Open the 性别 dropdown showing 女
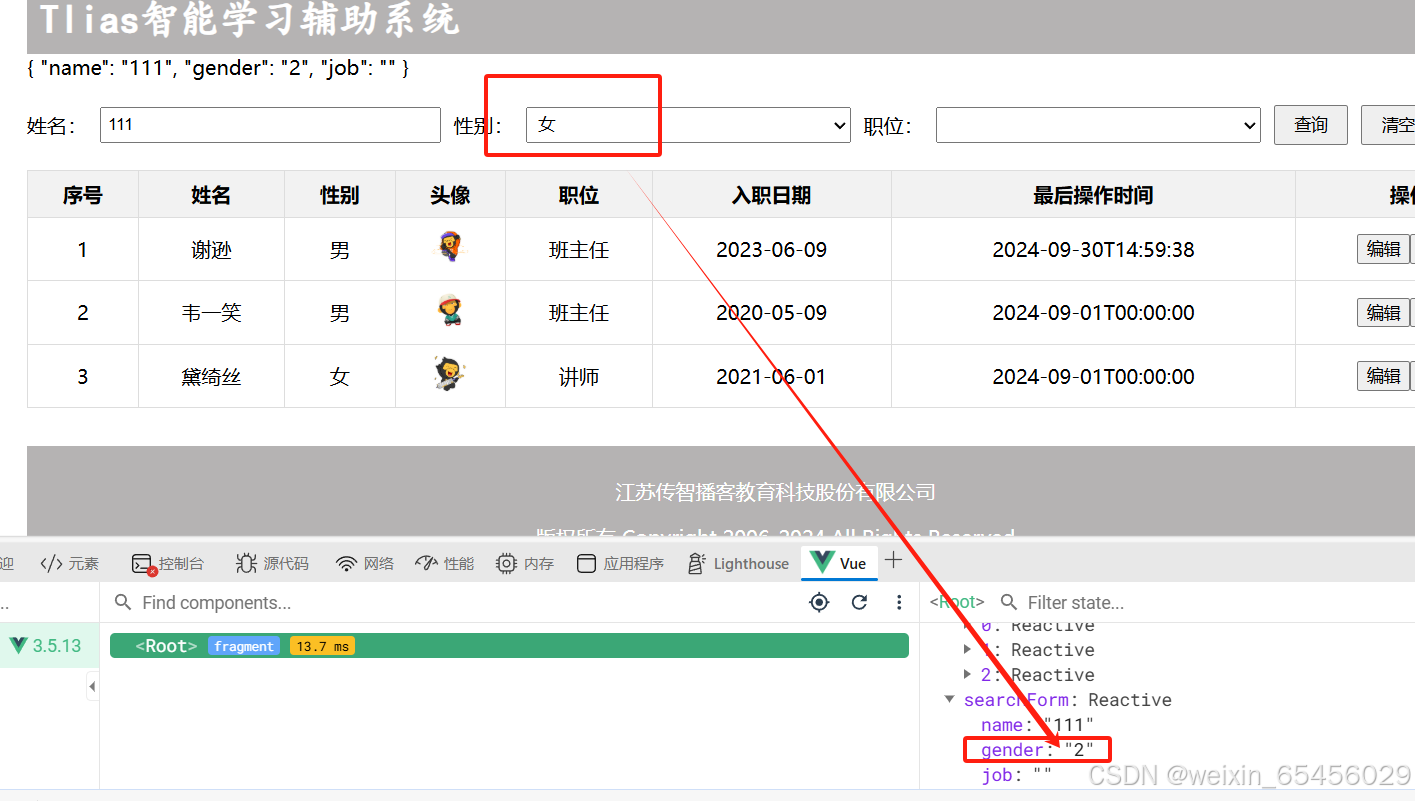Screen dimensions: 1415x801 [x=688, y=125]
